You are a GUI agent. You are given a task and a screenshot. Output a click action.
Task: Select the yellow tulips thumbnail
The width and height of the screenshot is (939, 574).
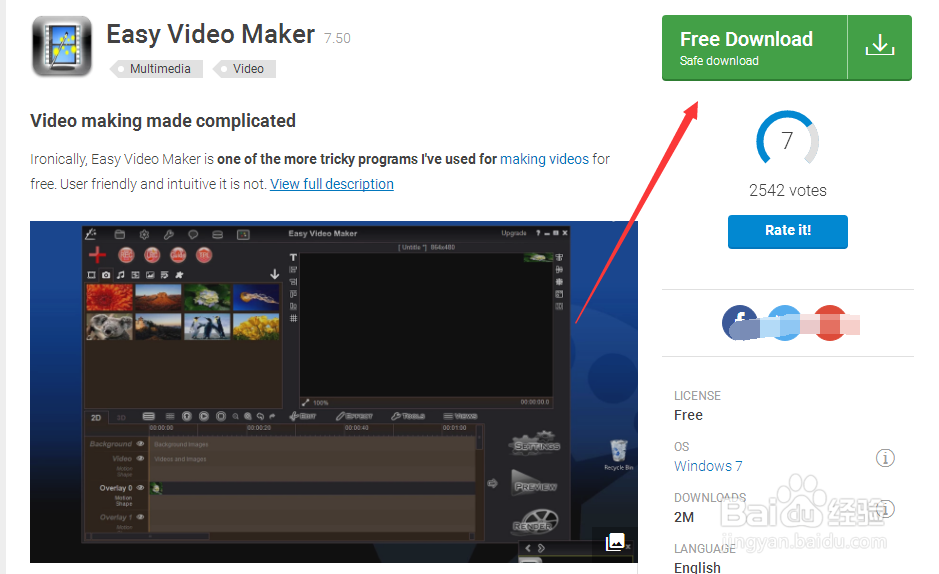tap(256, 327)
